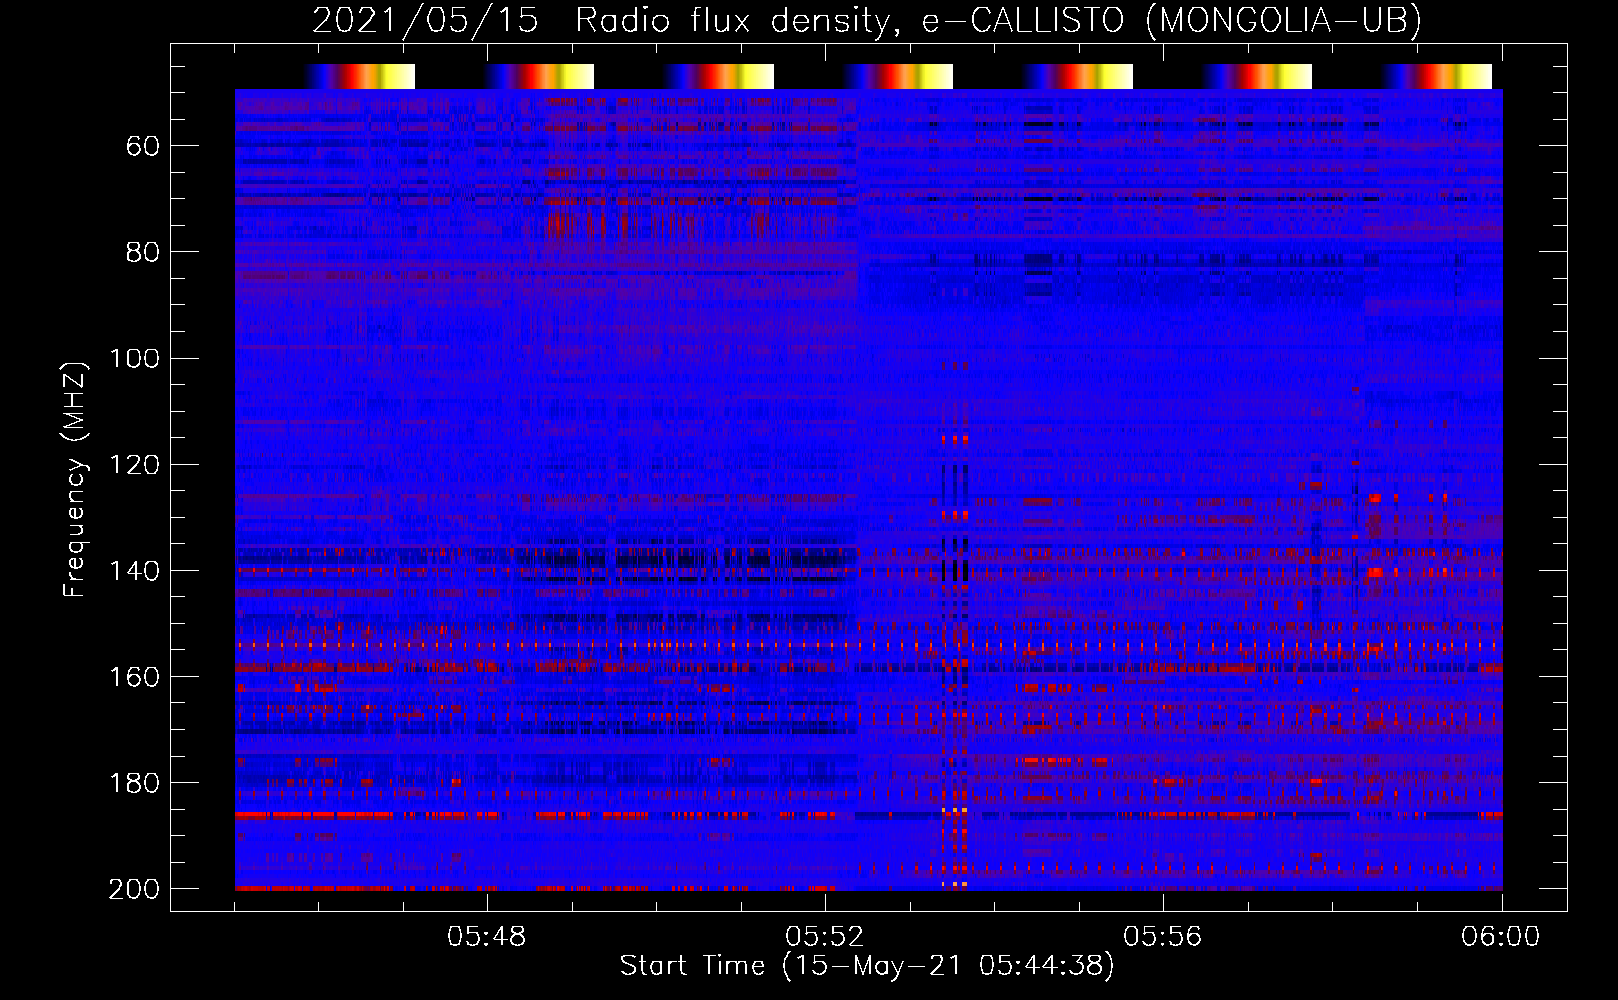Click the 80 MHz frequency label
The width and height of the screenshot is (1618, 1000).
click(x=143, y=252)
